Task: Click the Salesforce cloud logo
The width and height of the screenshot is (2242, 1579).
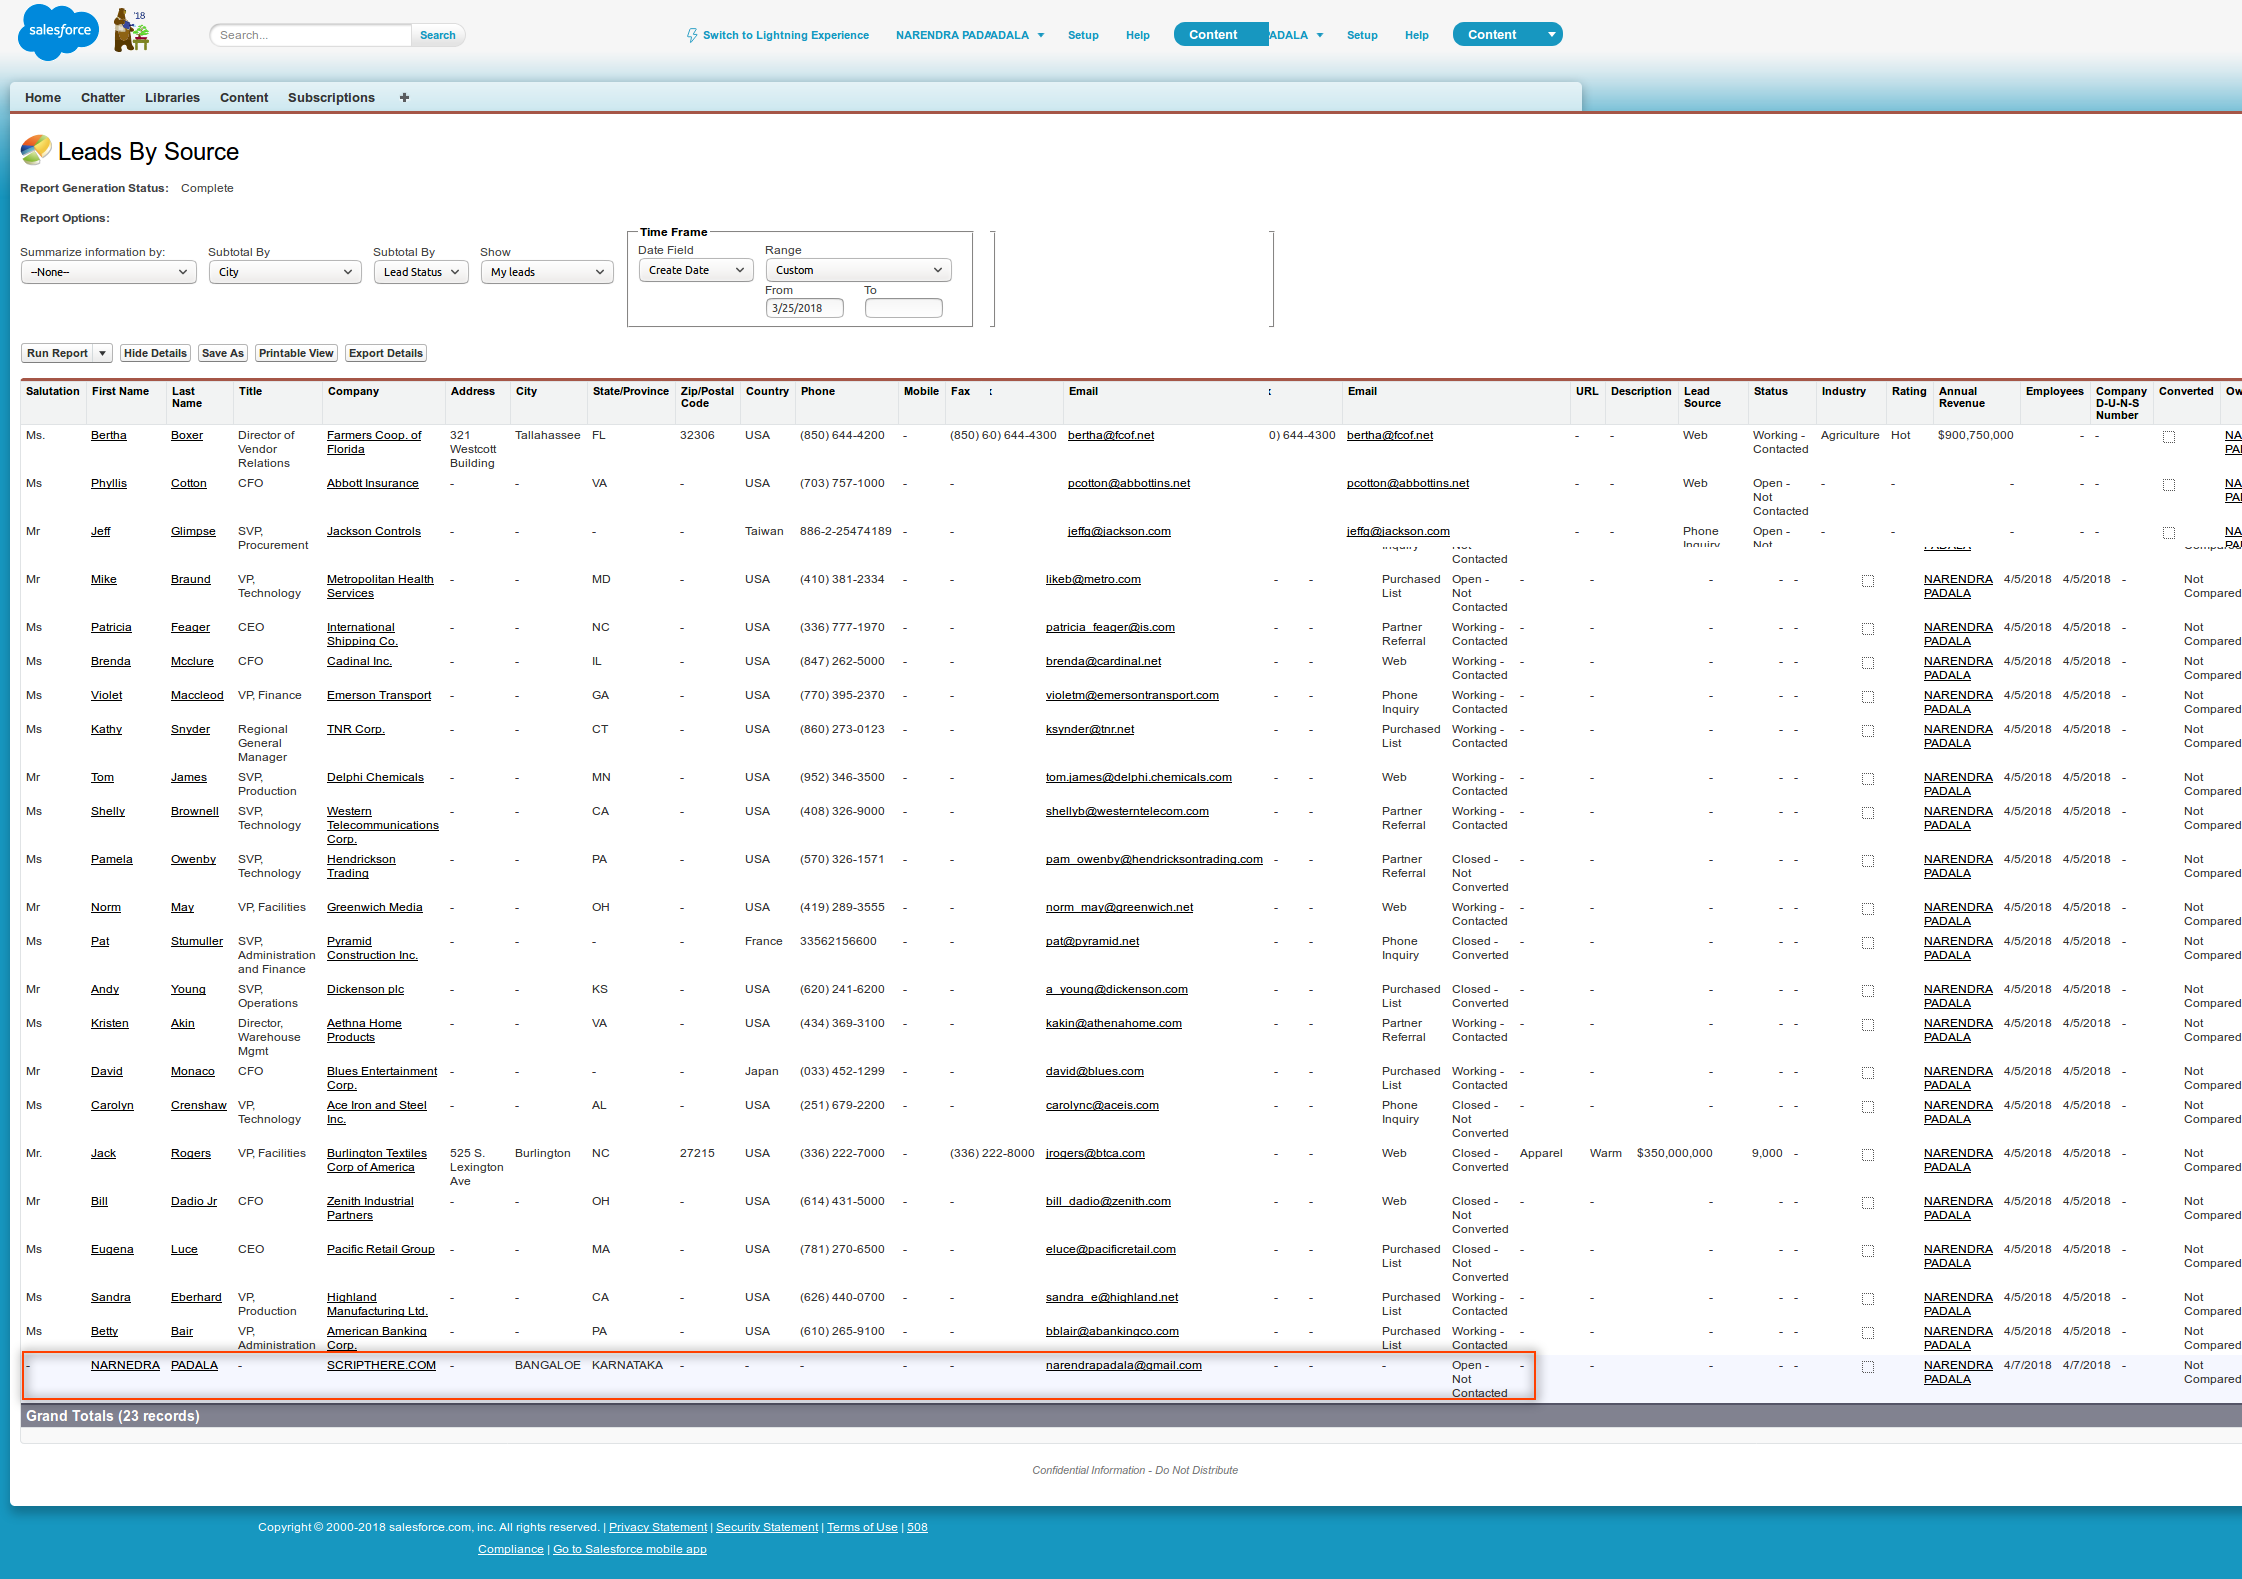Action: (x=59, y=31)
